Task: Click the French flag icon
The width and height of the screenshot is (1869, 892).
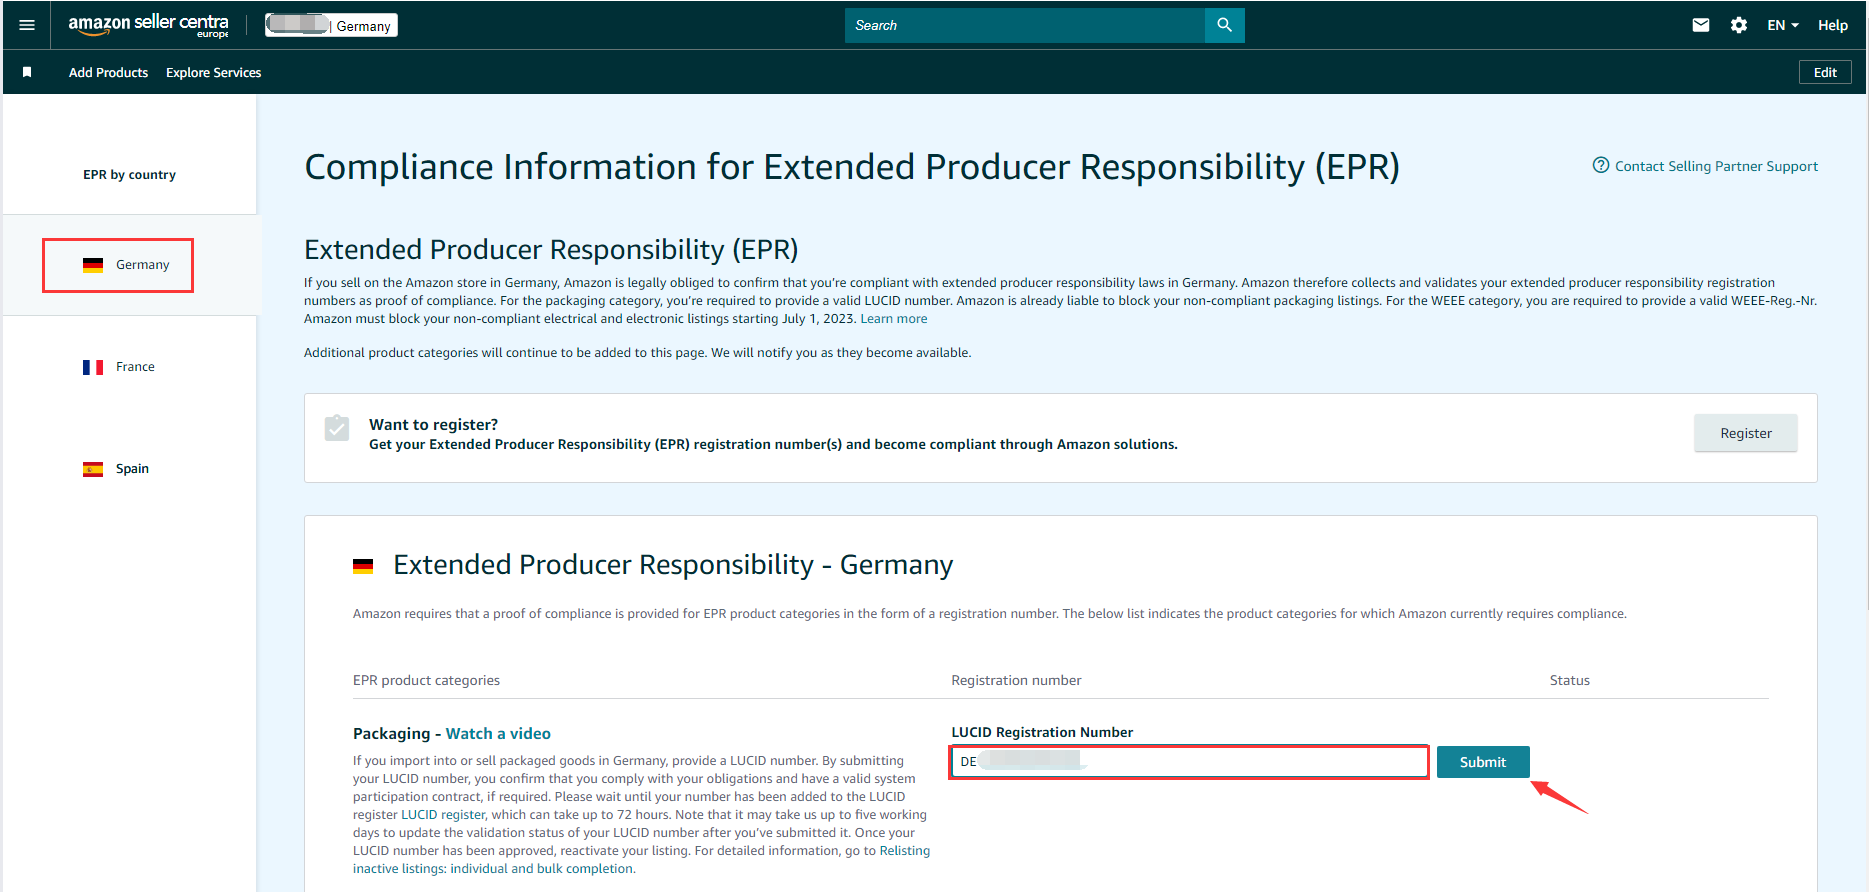Action: 93,367
